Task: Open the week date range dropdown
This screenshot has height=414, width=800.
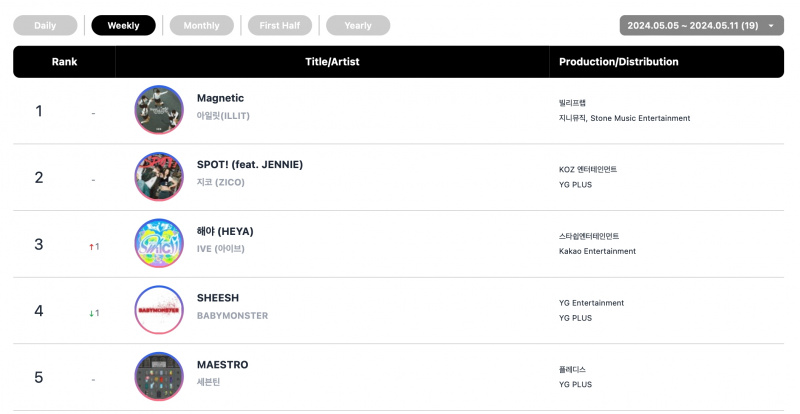Action: click(702, 26)
